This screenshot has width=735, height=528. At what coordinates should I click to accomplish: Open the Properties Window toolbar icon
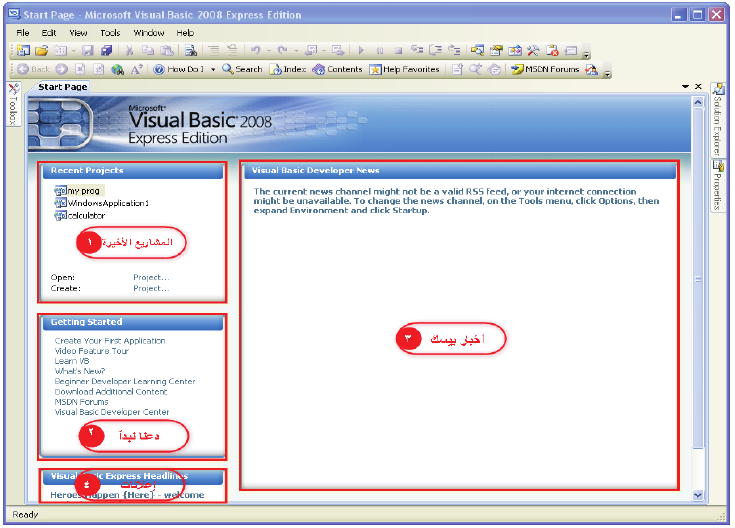pyautogui.click(x=496, y=50)
